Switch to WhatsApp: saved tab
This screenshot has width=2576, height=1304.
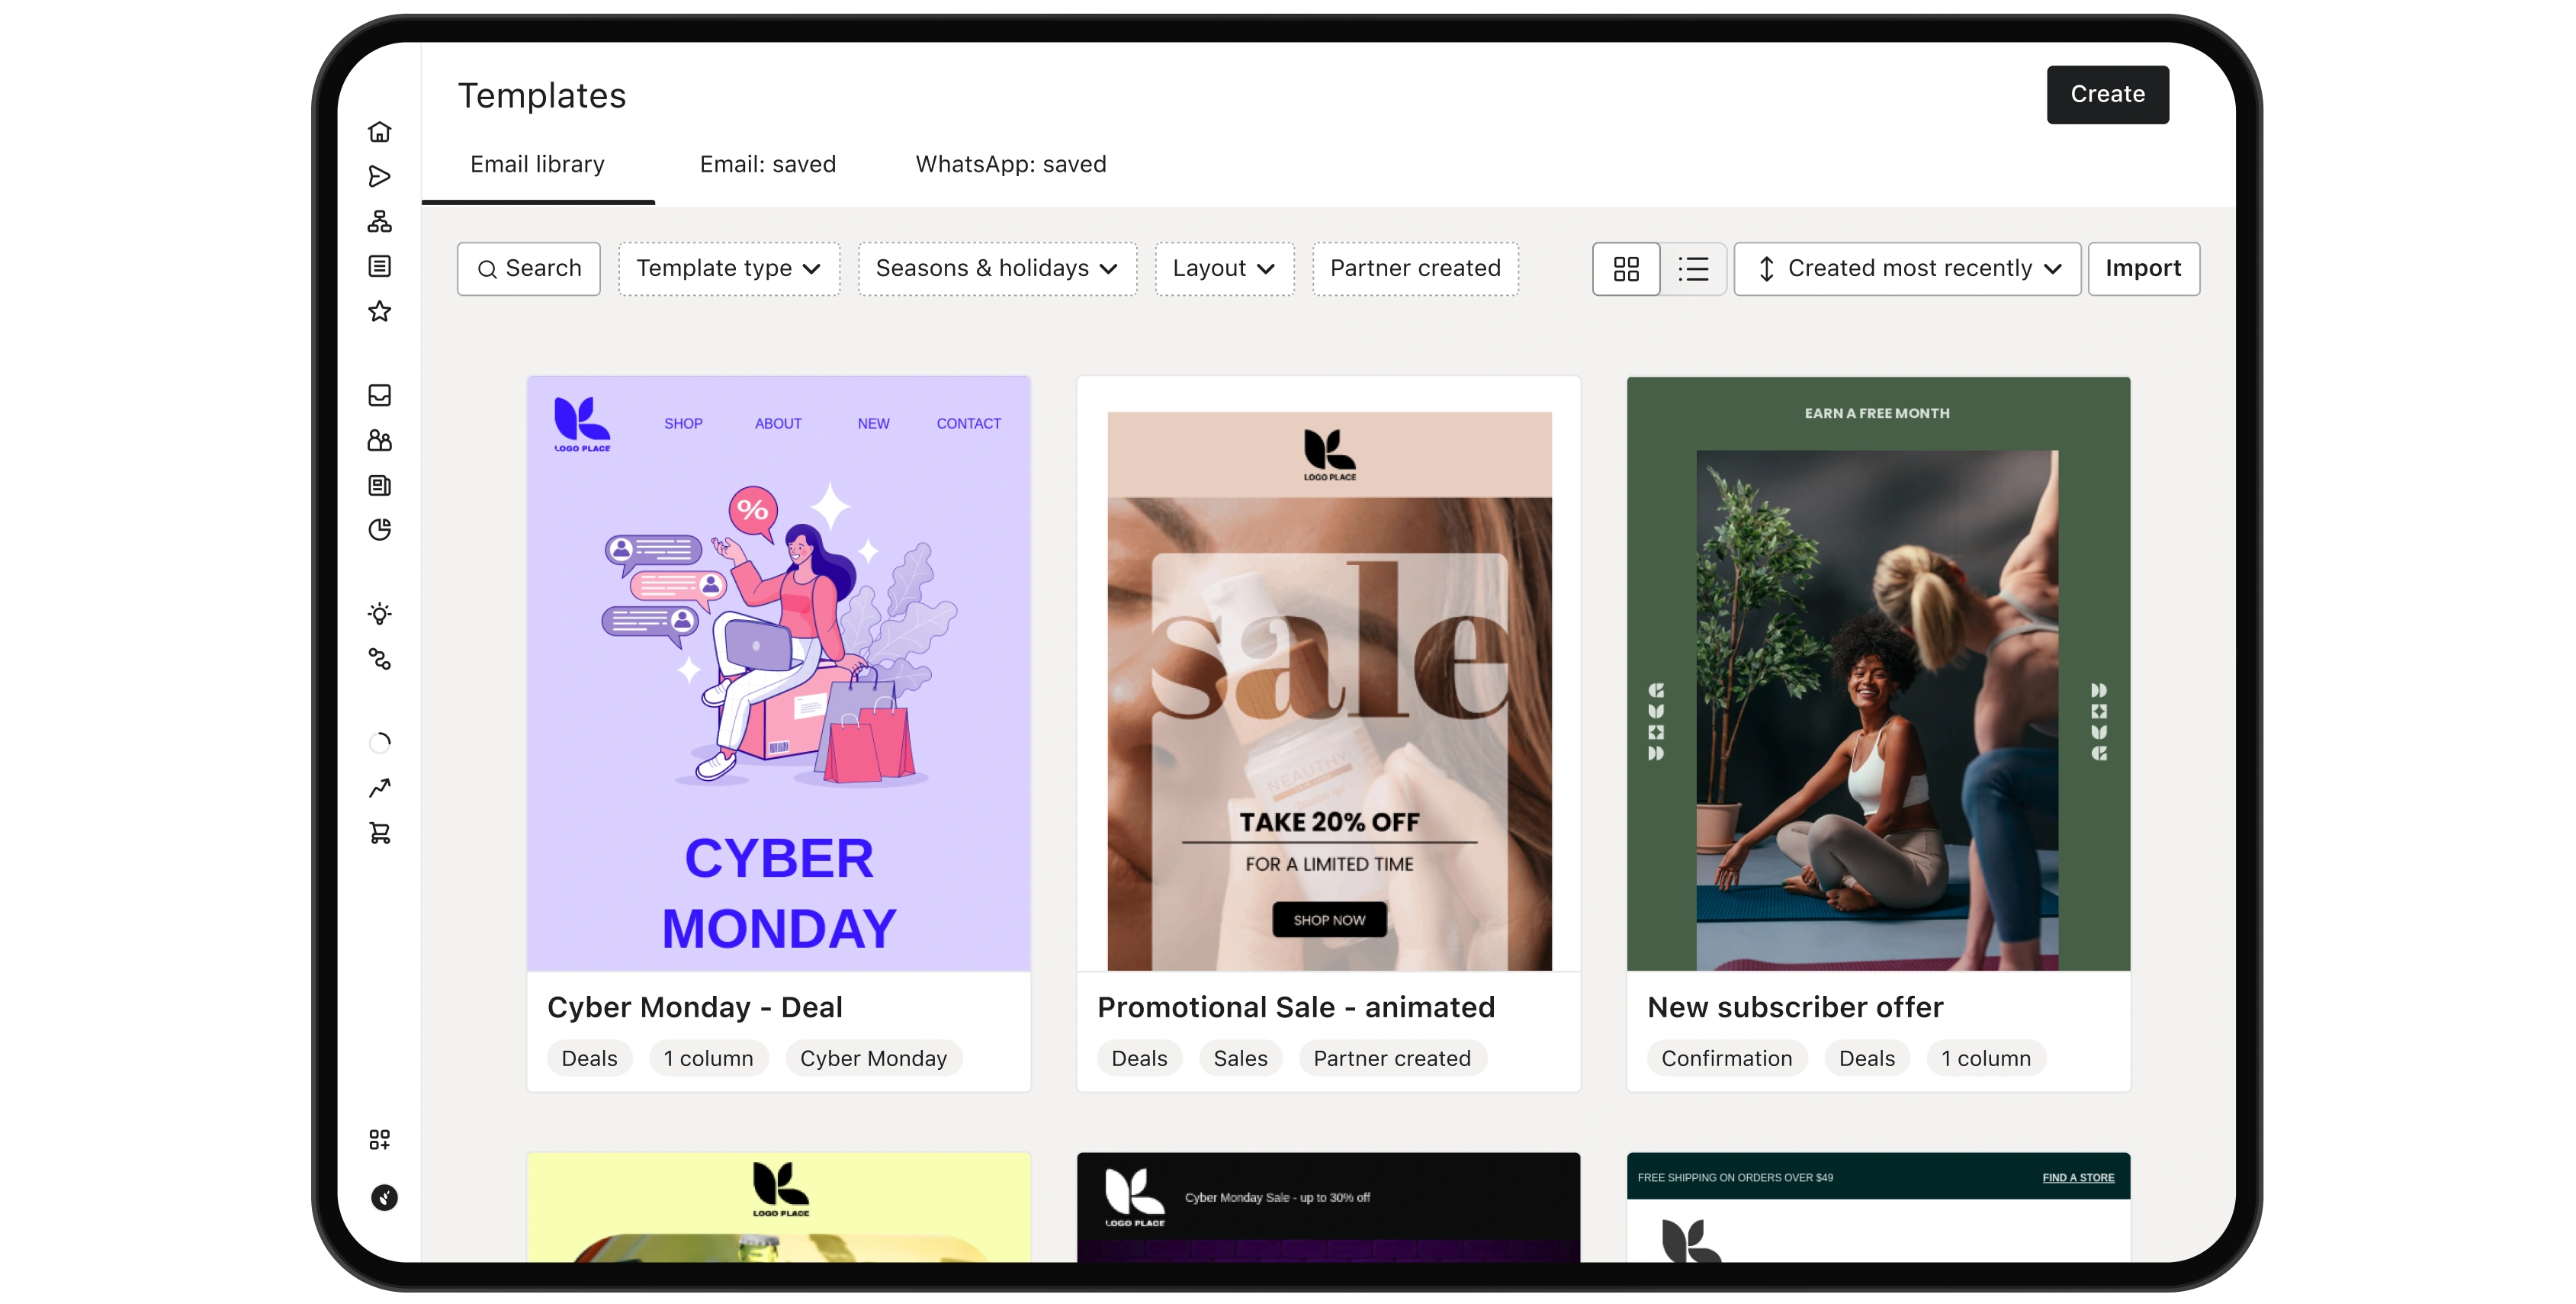(x=1010, y=164)
